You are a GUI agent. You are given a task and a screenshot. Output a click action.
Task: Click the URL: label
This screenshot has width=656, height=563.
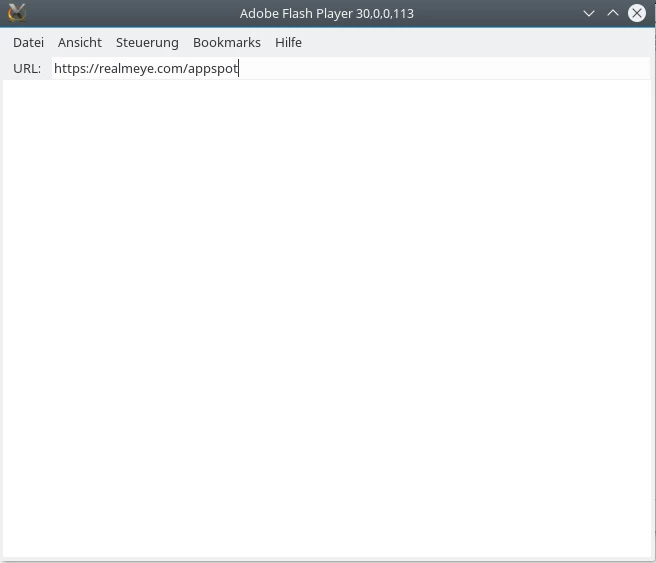tap(27, 69)
